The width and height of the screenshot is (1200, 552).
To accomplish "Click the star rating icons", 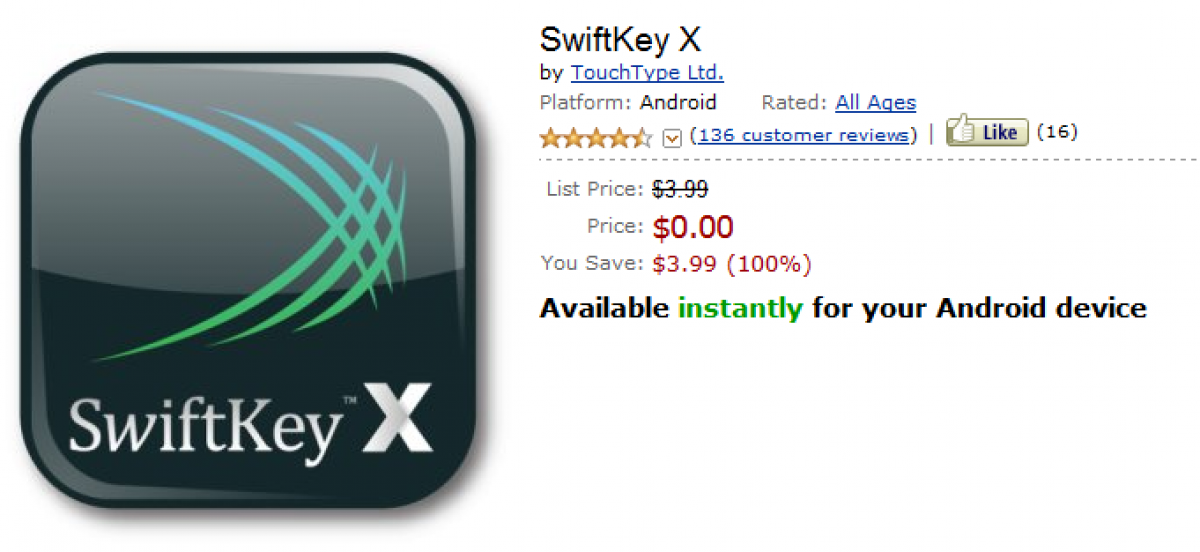I will 595,136.
